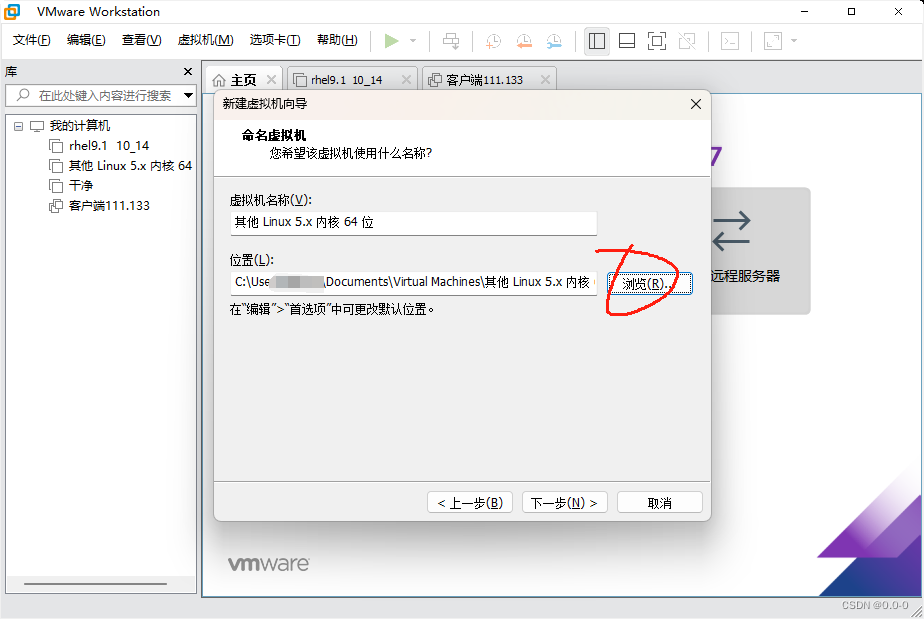Image resolution: width=924 pixels, height=619 pixels.
Task: Click the 浏览(R)... browse button
Action: (x=650, y=284)
